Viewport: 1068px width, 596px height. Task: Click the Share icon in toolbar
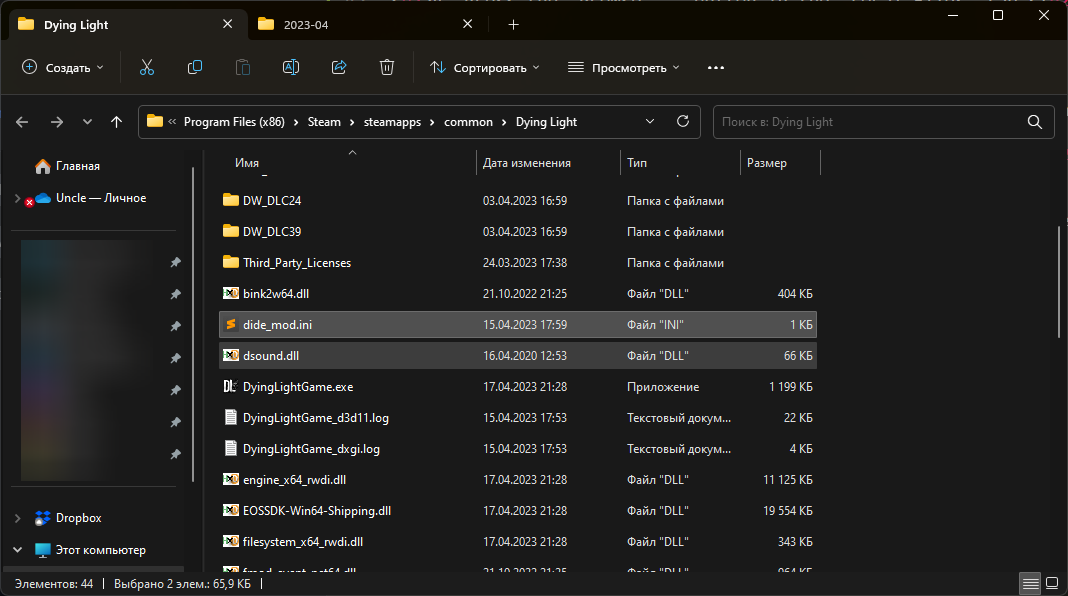(339, 67)
